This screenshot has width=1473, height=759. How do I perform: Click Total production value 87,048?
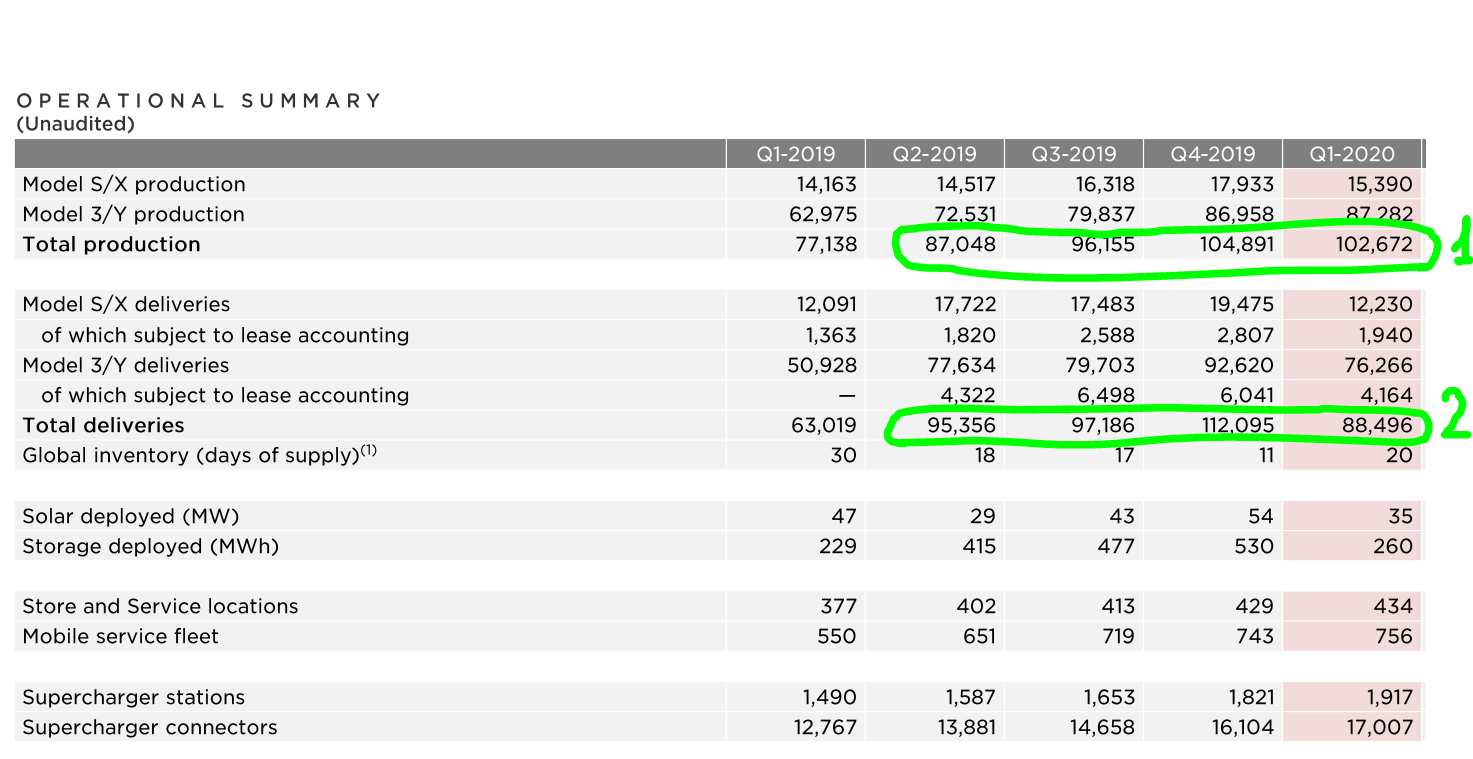pyautogui.click(x=961, y=244)
